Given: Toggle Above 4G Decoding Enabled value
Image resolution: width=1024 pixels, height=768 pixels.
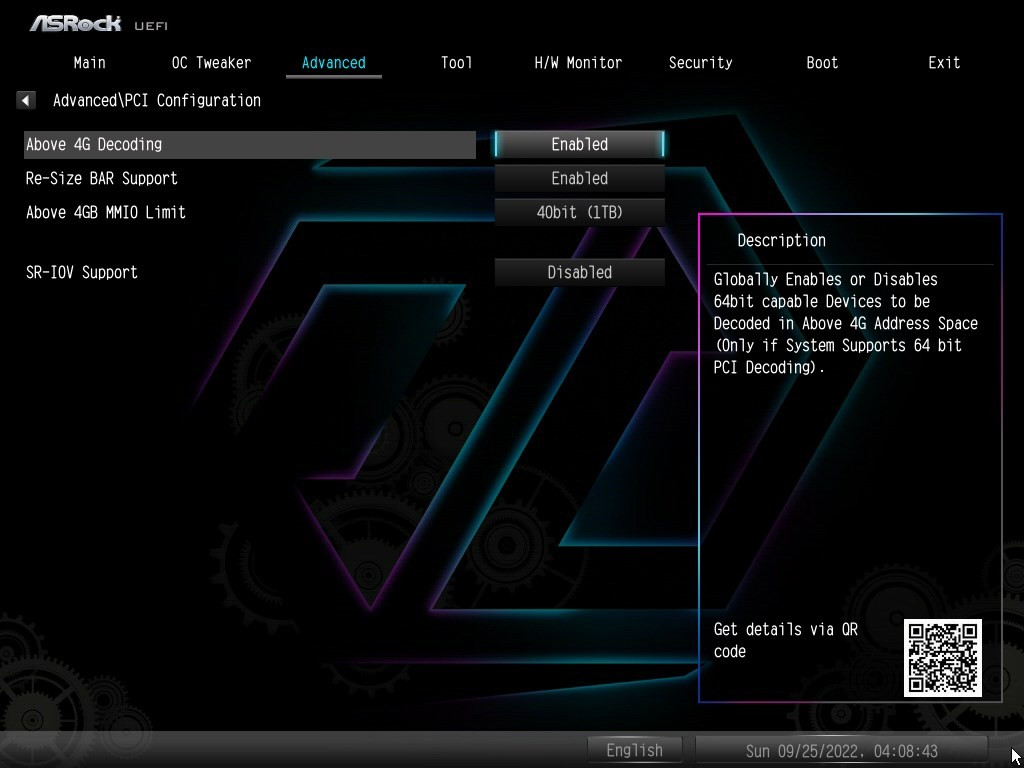Looking at the screenshot, I should (x=579, y=144).
